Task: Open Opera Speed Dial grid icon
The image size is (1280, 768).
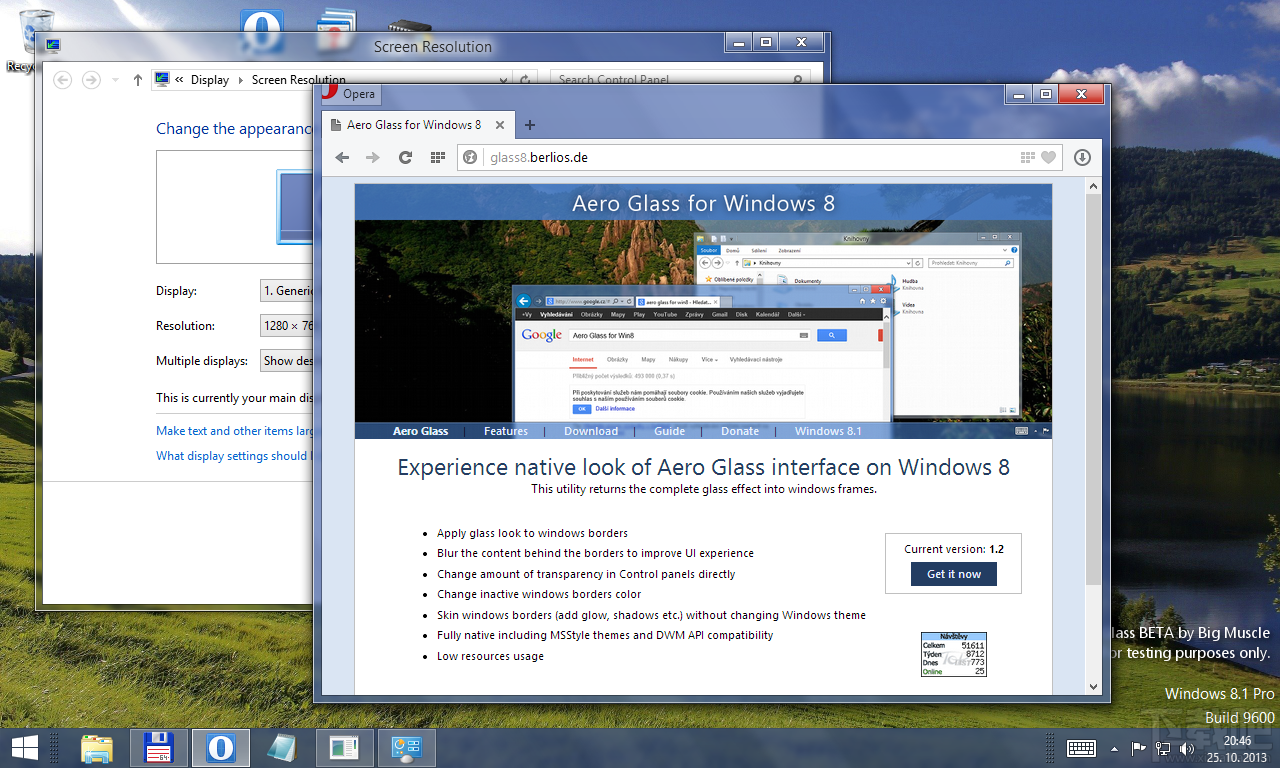Action: 437,157
